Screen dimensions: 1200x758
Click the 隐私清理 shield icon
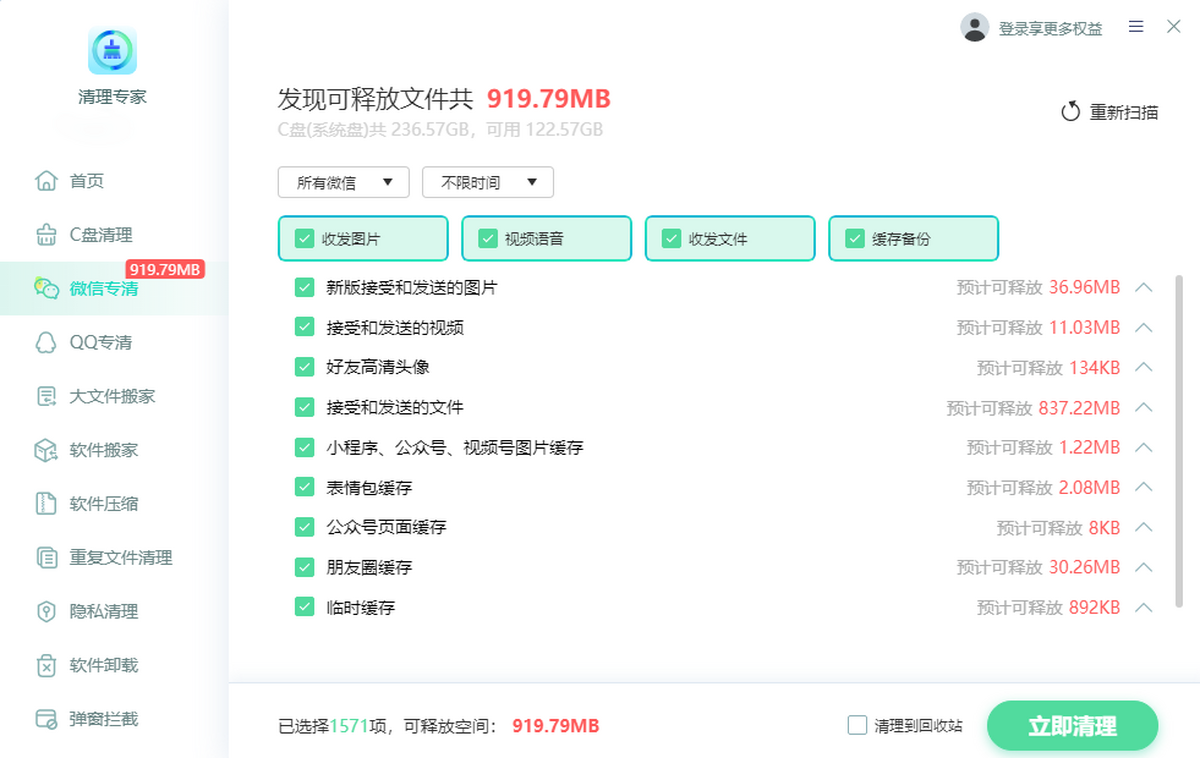coord(46,611)
